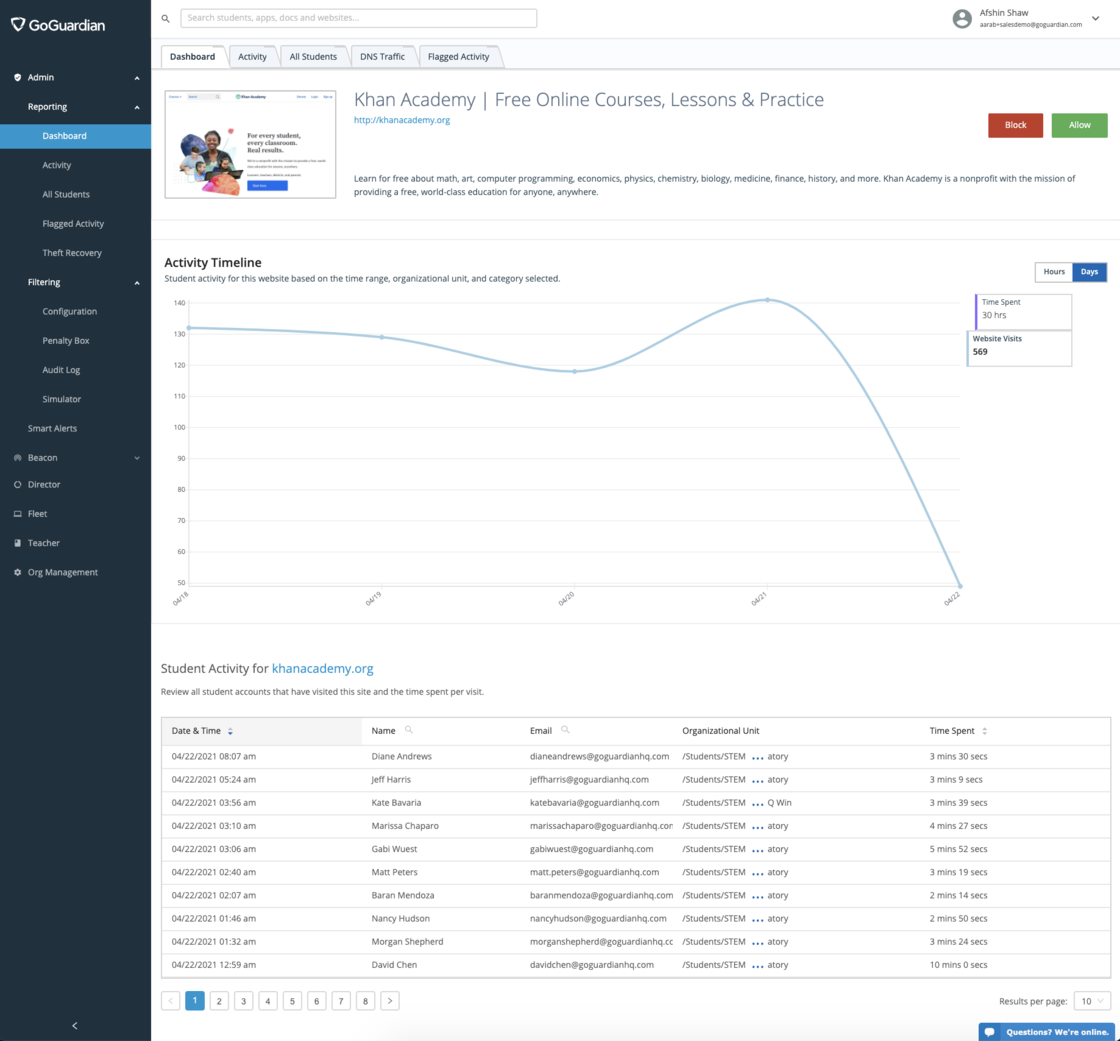Viewport: 1120px width, 1041px height.
Task: Click the green Allow button
Action: click(x=1079, y=125)
